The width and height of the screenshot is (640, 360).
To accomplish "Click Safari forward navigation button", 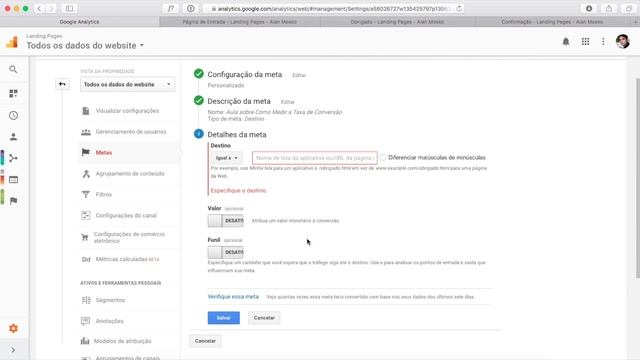I will [x=51, y=9].
